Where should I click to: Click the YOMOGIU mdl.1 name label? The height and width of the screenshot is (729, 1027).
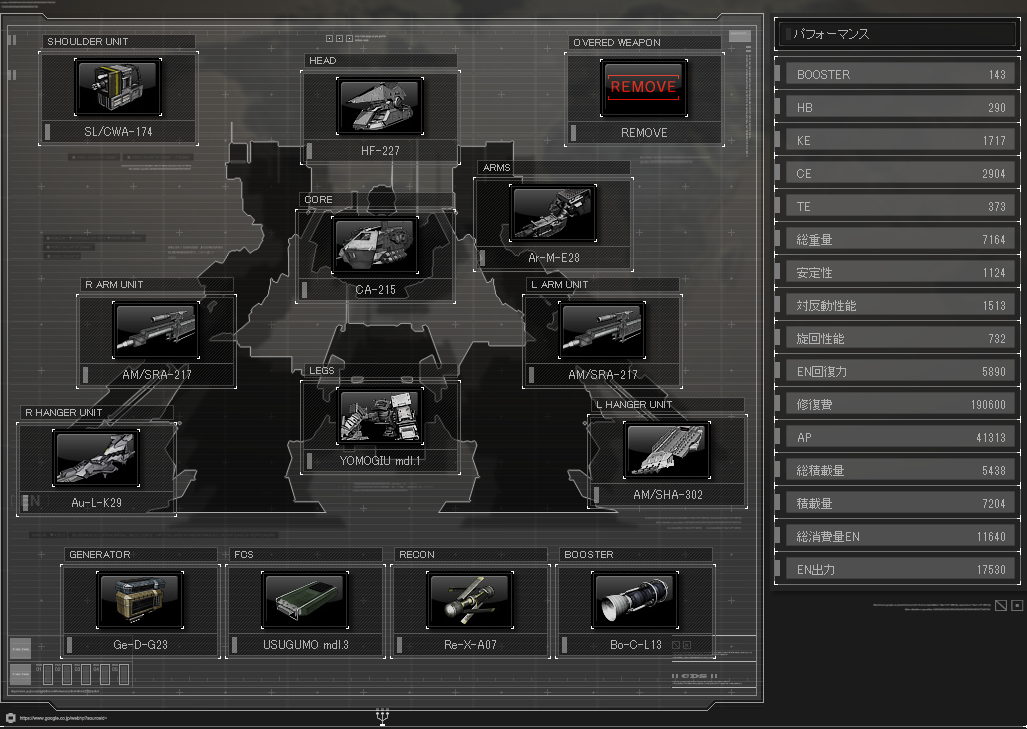coord(380,461)
